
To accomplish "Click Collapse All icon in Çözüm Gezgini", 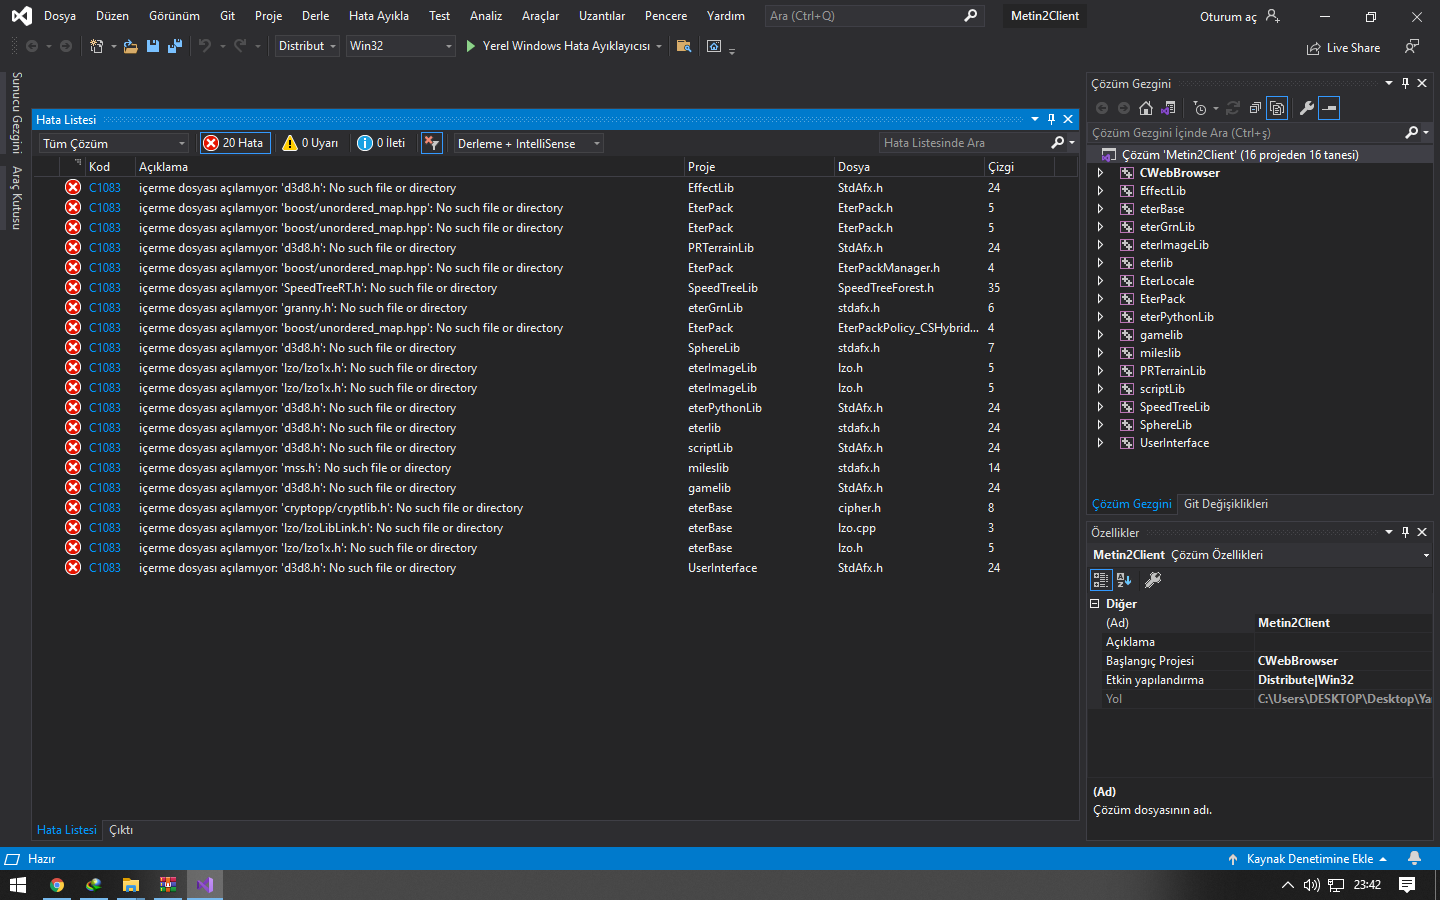I will click(1255, 108).
